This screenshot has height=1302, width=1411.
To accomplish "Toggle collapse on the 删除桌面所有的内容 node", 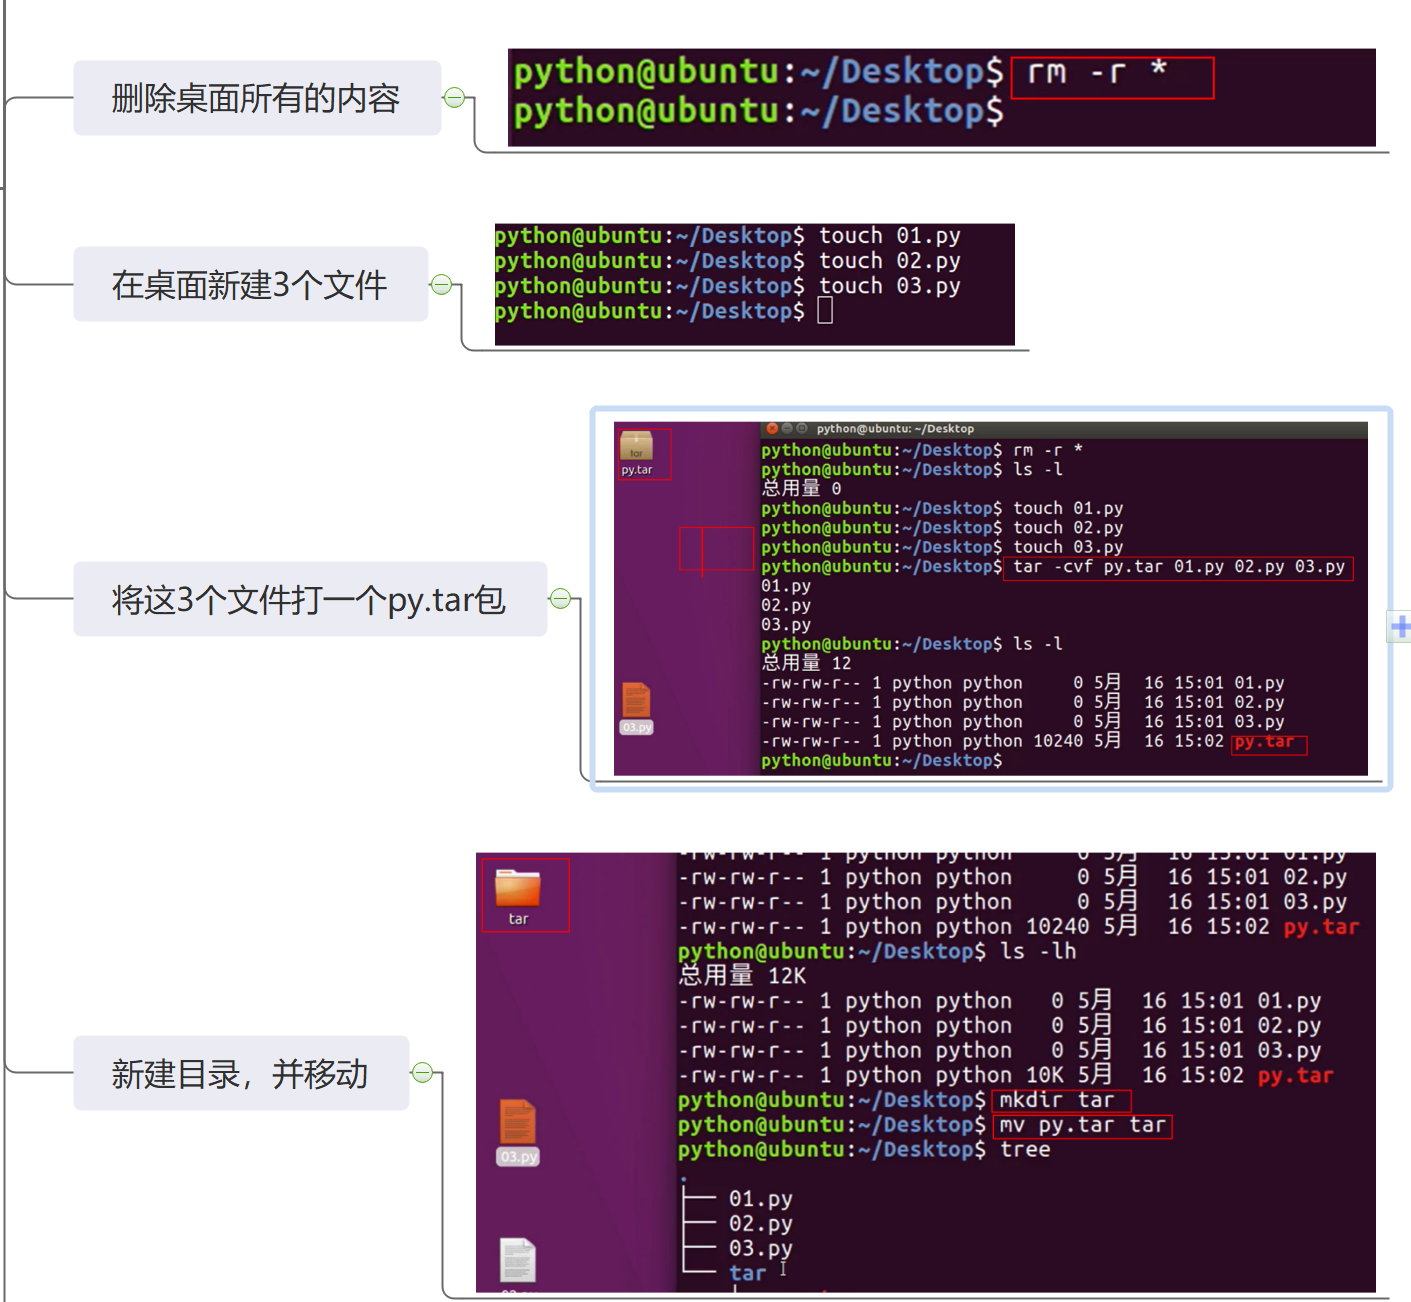I will click(x=456, y=97).
